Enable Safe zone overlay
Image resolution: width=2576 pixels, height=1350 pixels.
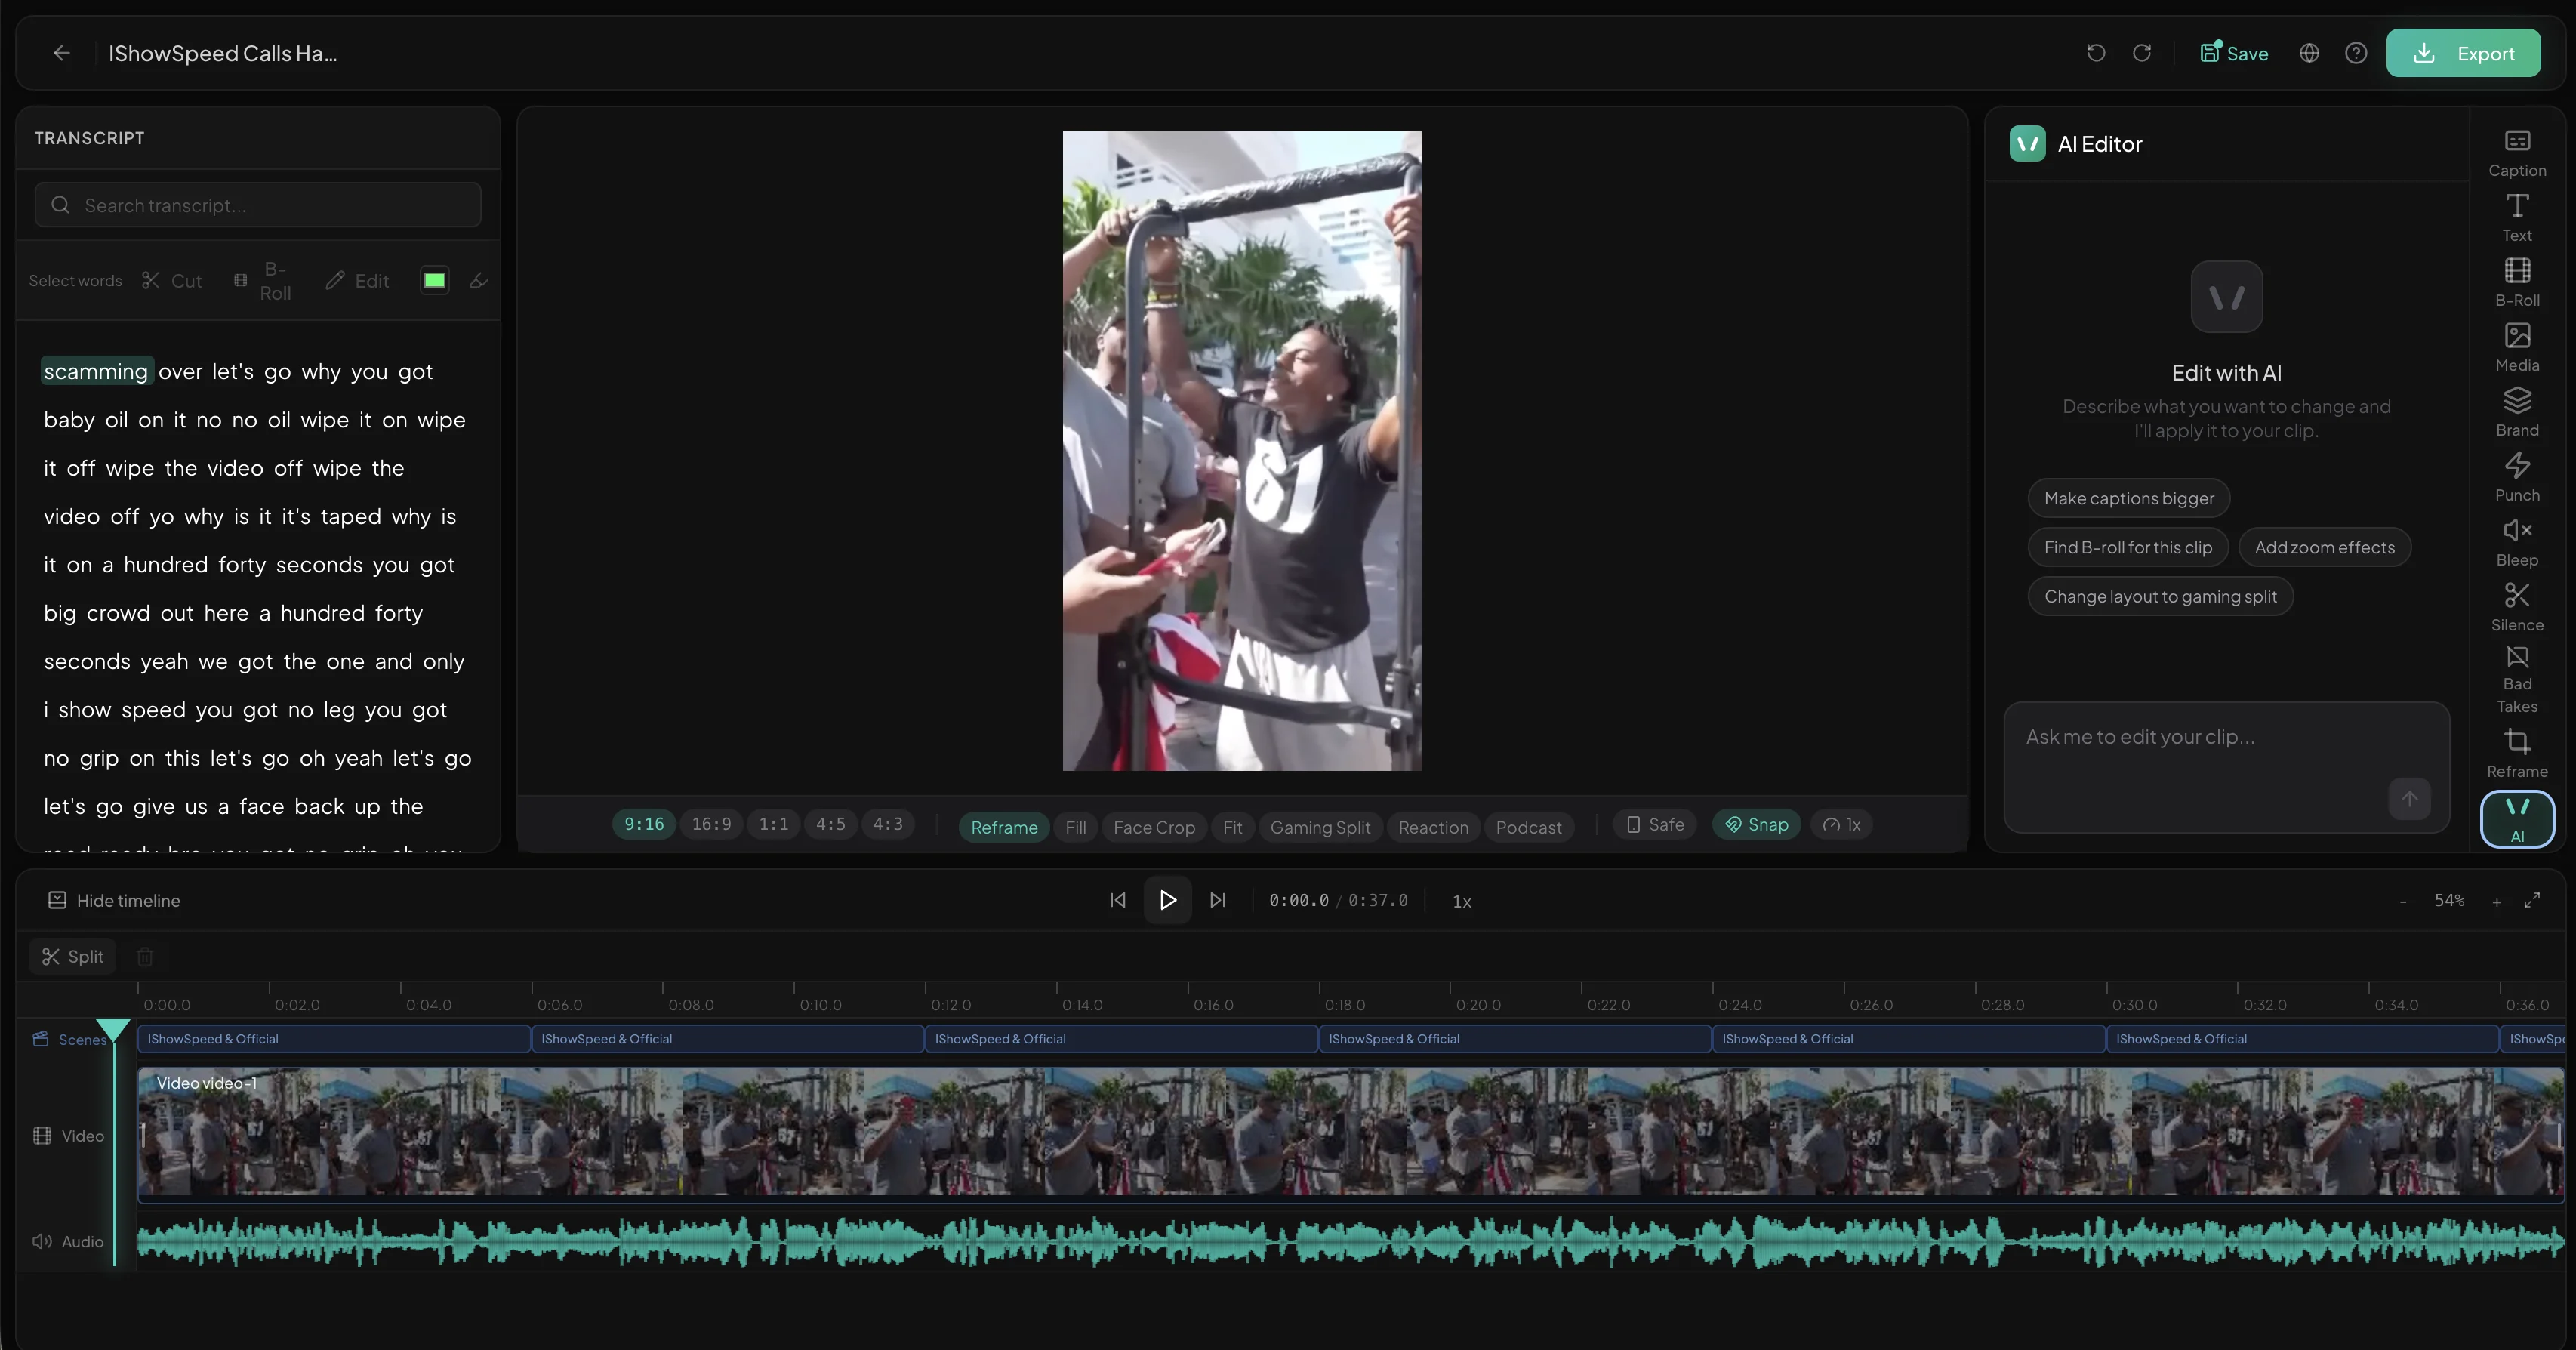point(1655,824)
